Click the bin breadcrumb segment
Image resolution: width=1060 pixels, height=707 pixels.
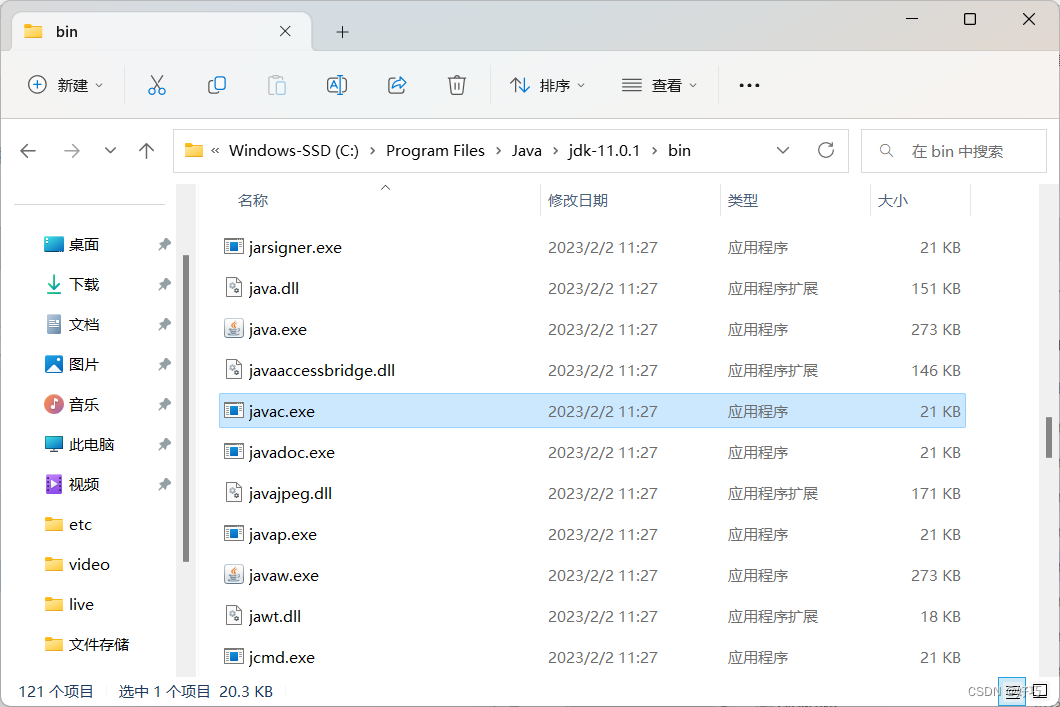[x=679, y=151]
